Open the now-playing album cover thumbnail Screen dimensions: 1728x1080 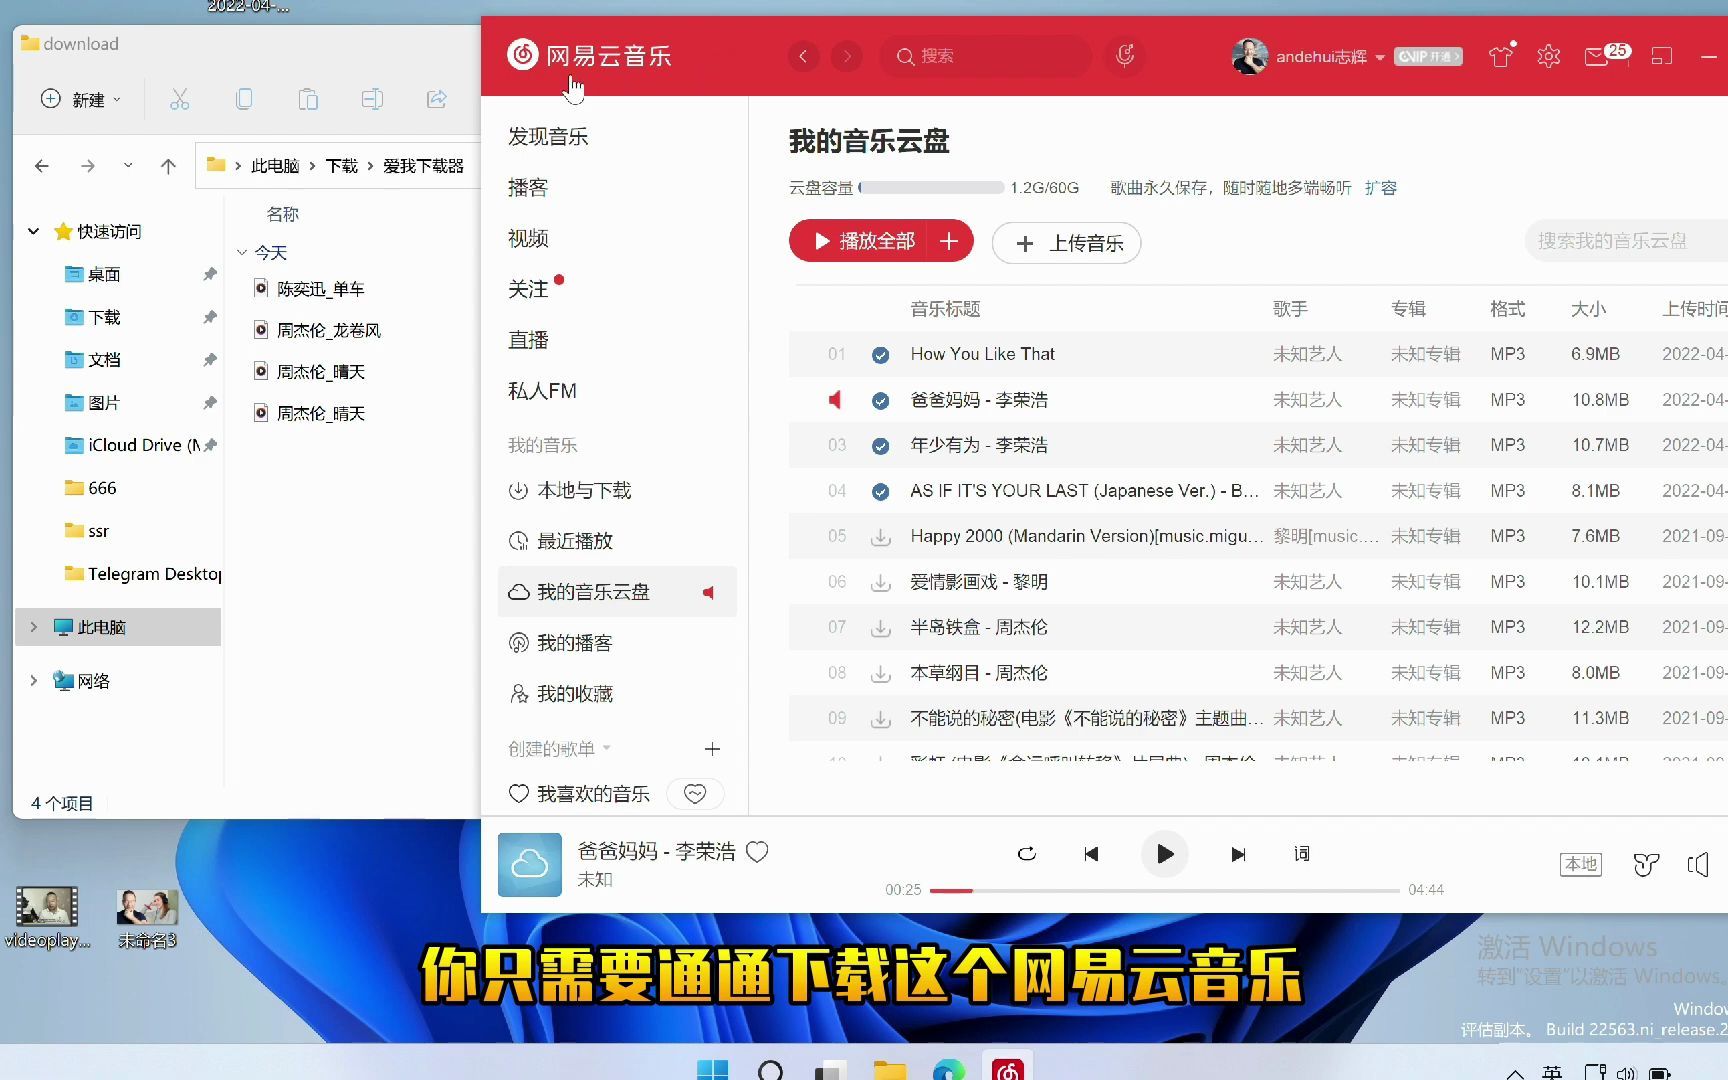tap(530, 864)
